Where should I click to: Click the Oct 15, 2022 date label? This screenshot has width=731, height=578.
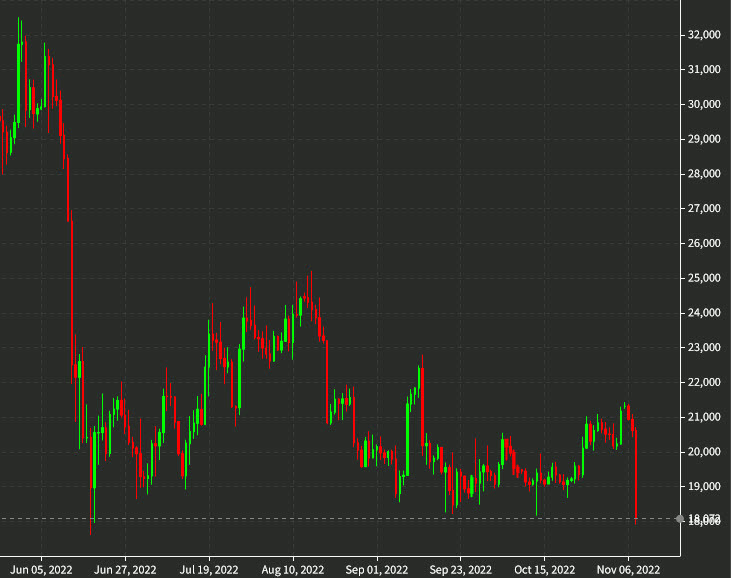545,567
